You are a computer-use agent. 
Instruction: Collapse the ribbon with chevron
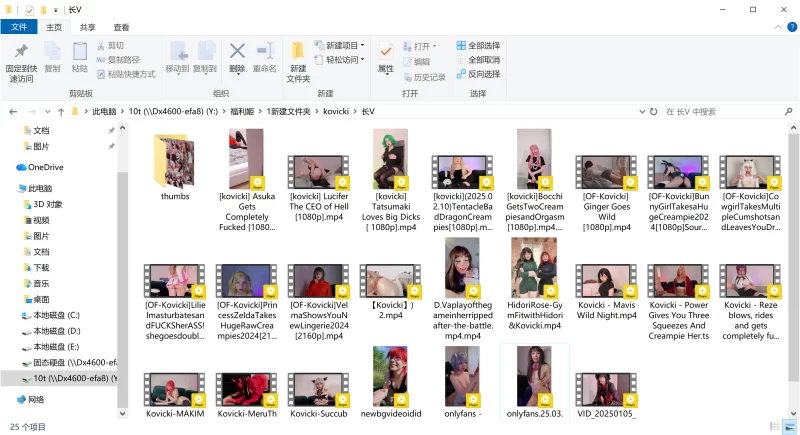tap(778, 27)
